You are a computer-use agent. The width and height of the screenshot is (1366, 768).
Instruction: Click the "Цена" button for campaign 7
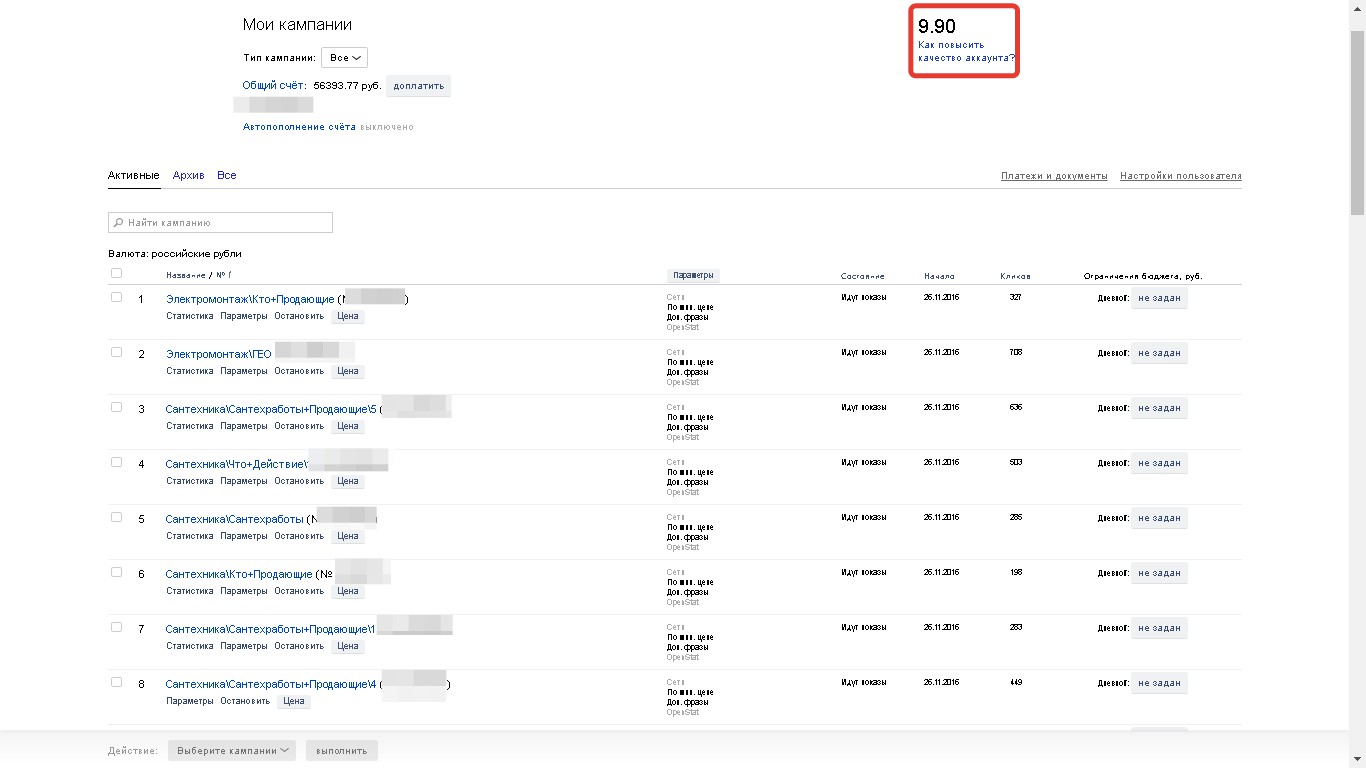tap(347, 646)
